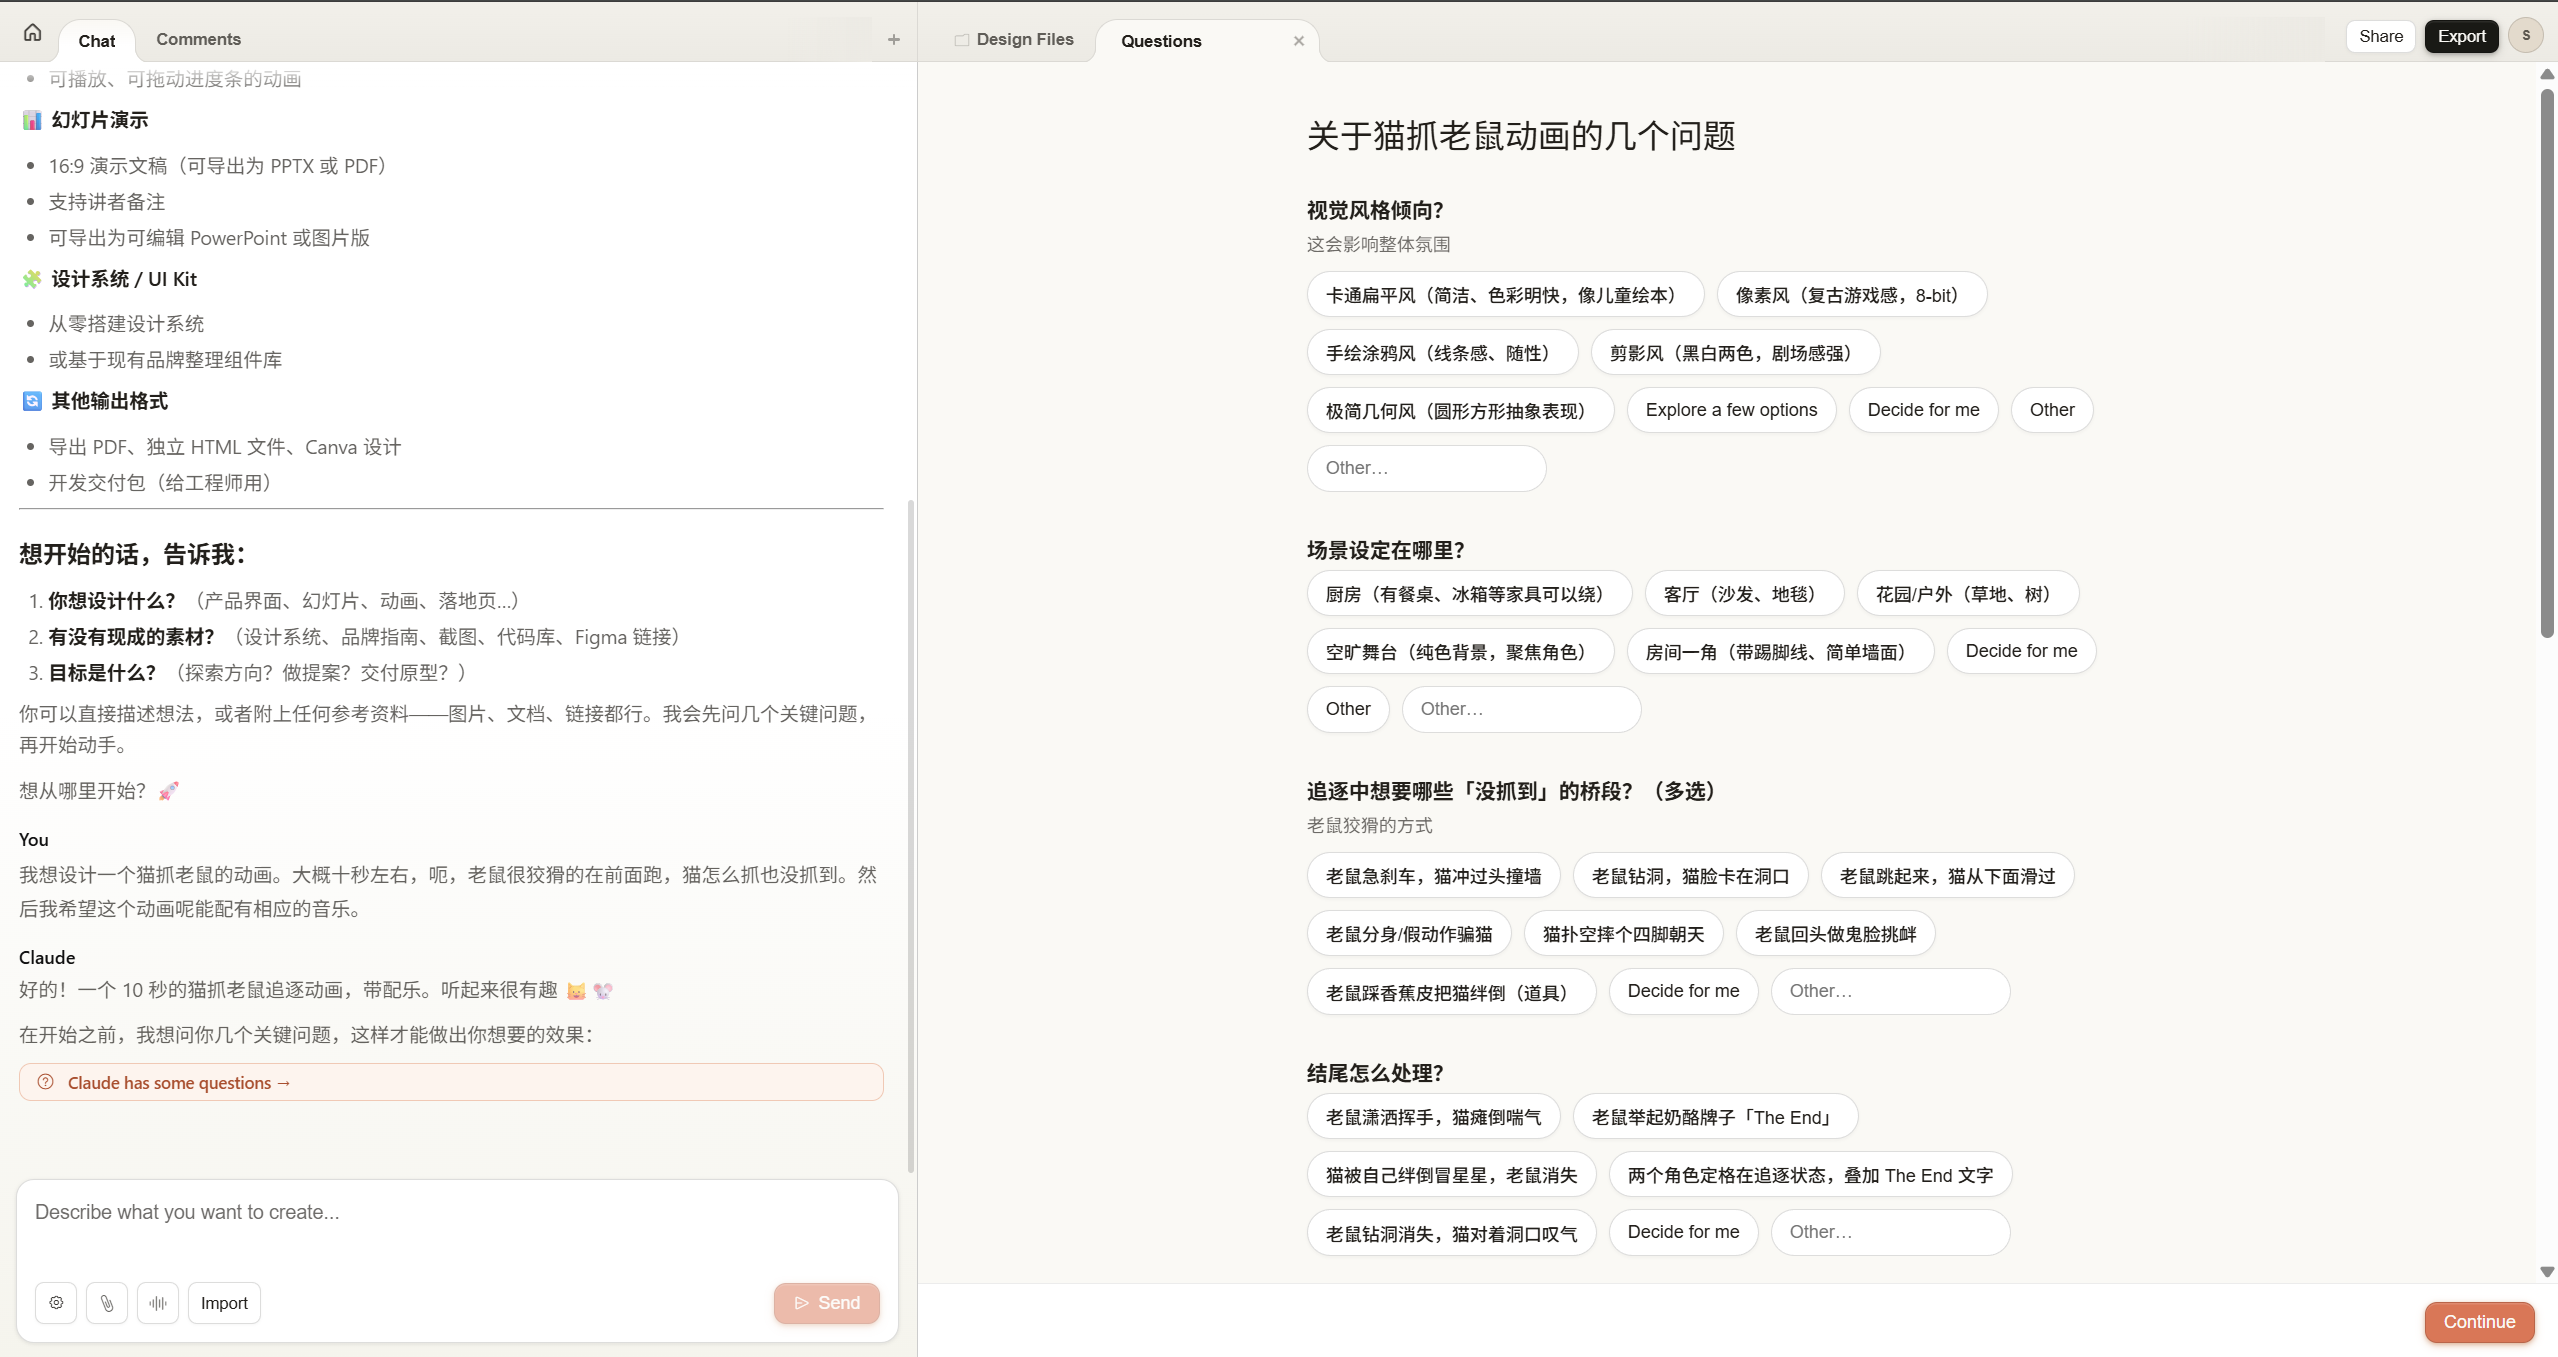The width and height of the screenshot is (2558, 1357).
Task: Click the scroll-up arrow of Questions panel
Action: pos(2547,74)
